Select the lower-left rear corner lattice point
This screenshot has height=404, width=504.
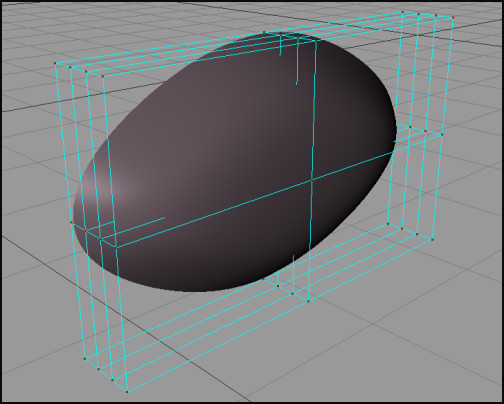coord(84,359)
